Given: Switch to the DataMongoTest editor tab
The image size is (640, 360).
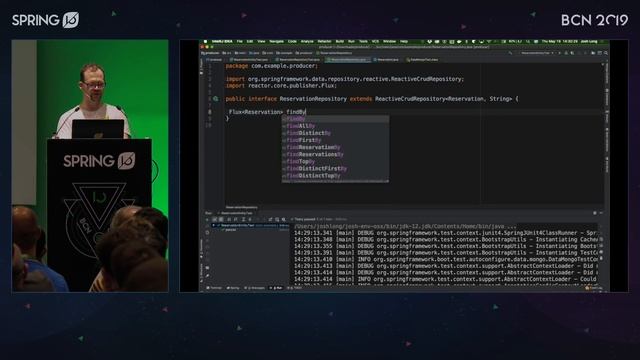Looking at the screenshot, I should point(423,60).
